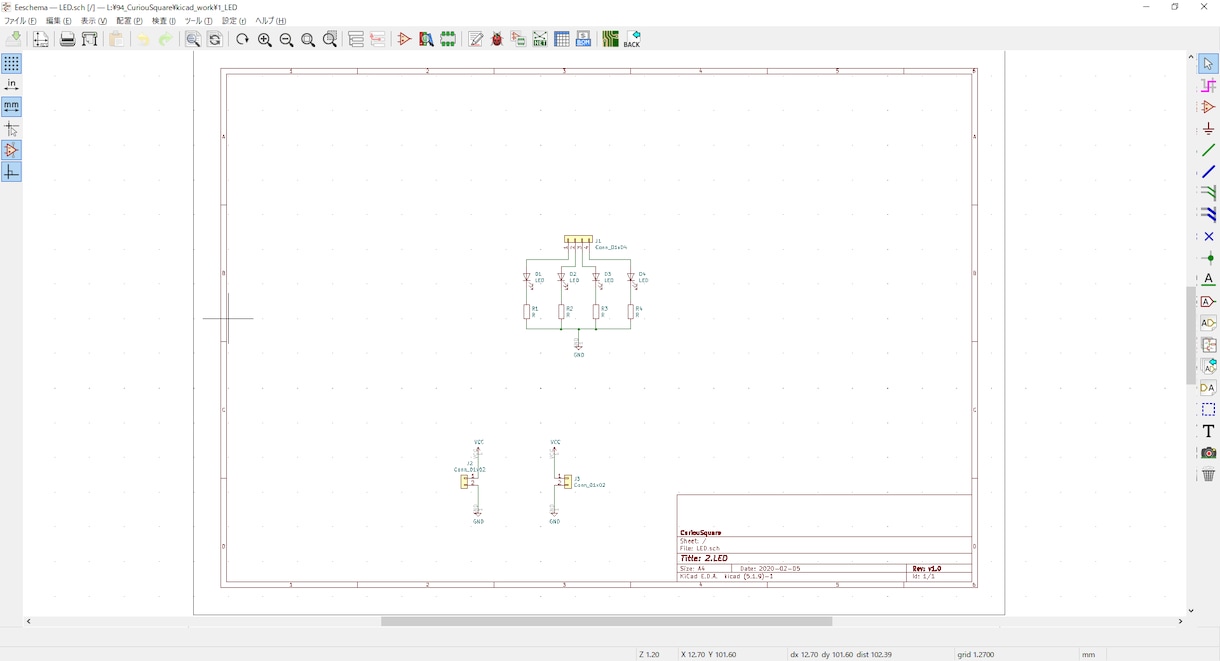Choose the net label tool

coord(1208,280)
